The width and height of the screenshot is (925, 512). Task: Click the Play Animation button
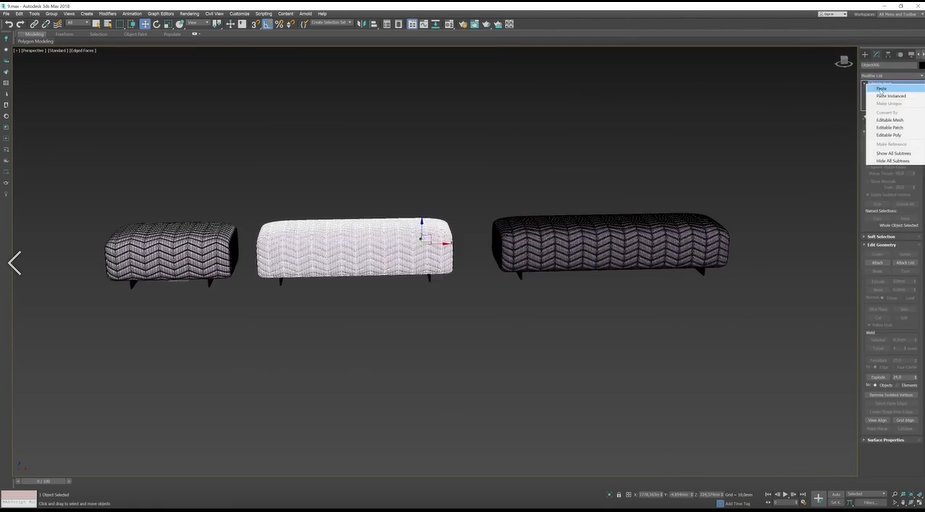click(x=785, y=494)
